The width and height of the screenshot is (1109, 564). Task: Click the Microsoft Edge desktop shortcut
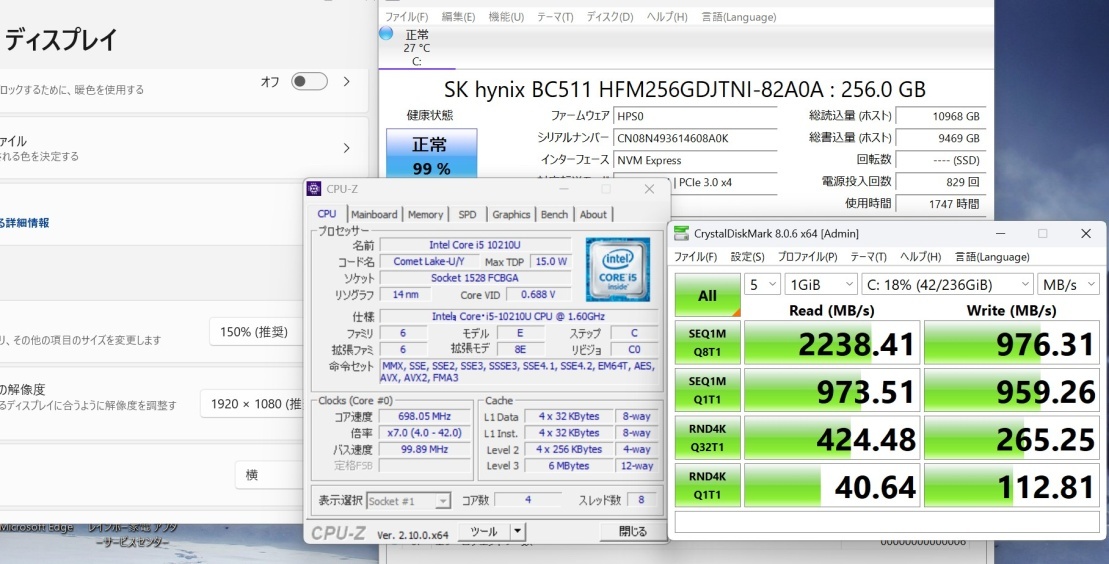(x=37, y=528)
